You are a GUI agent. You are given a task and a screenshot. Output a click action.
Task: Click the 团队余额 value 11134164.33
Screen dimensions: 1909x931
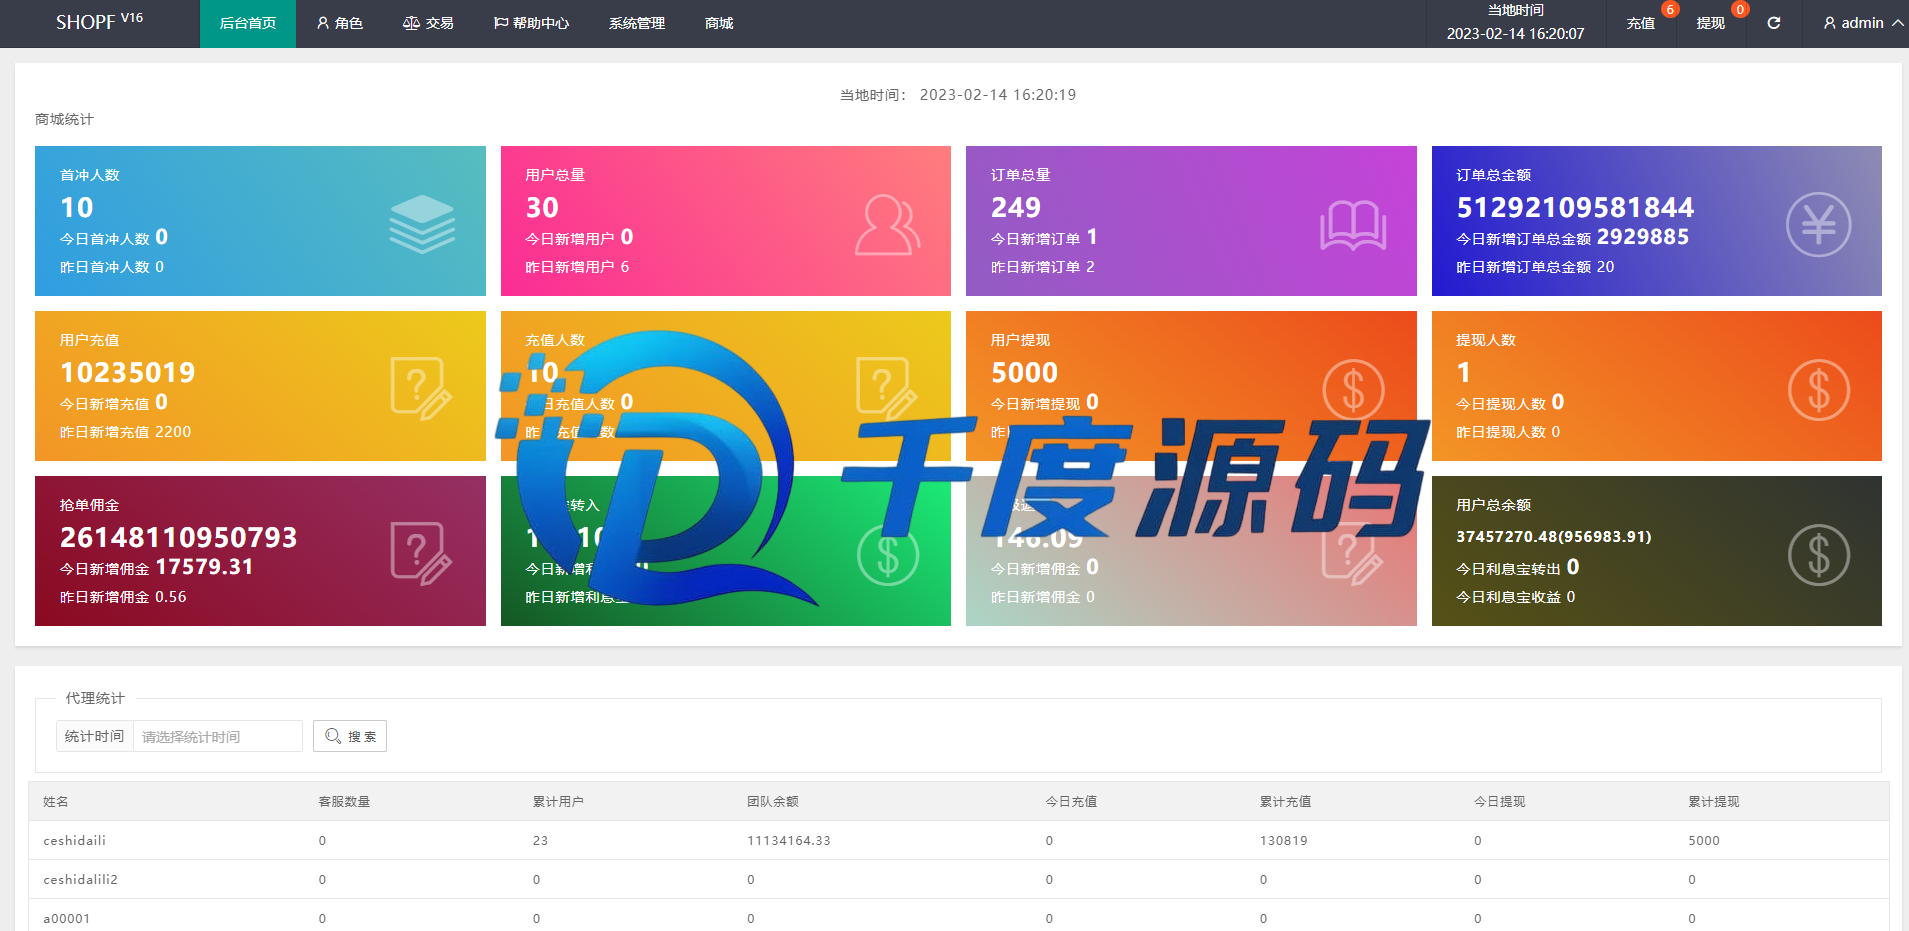pos(789,840)
